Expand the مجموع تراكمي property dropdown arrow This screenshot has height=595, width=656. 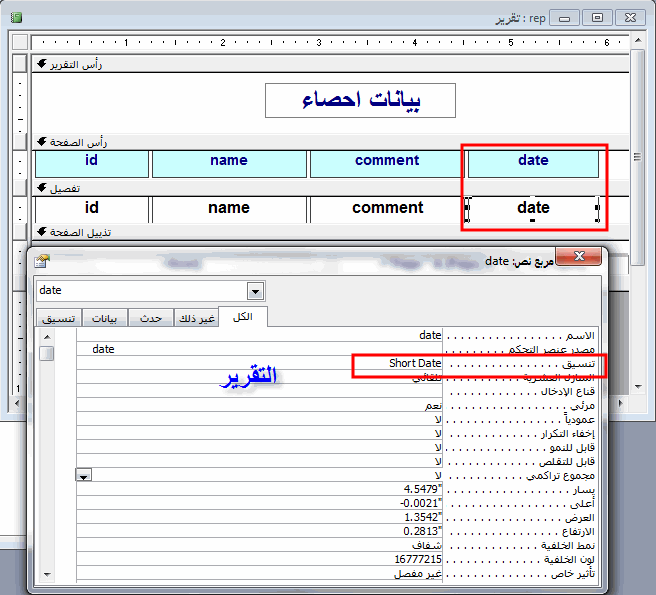point(84,475)
